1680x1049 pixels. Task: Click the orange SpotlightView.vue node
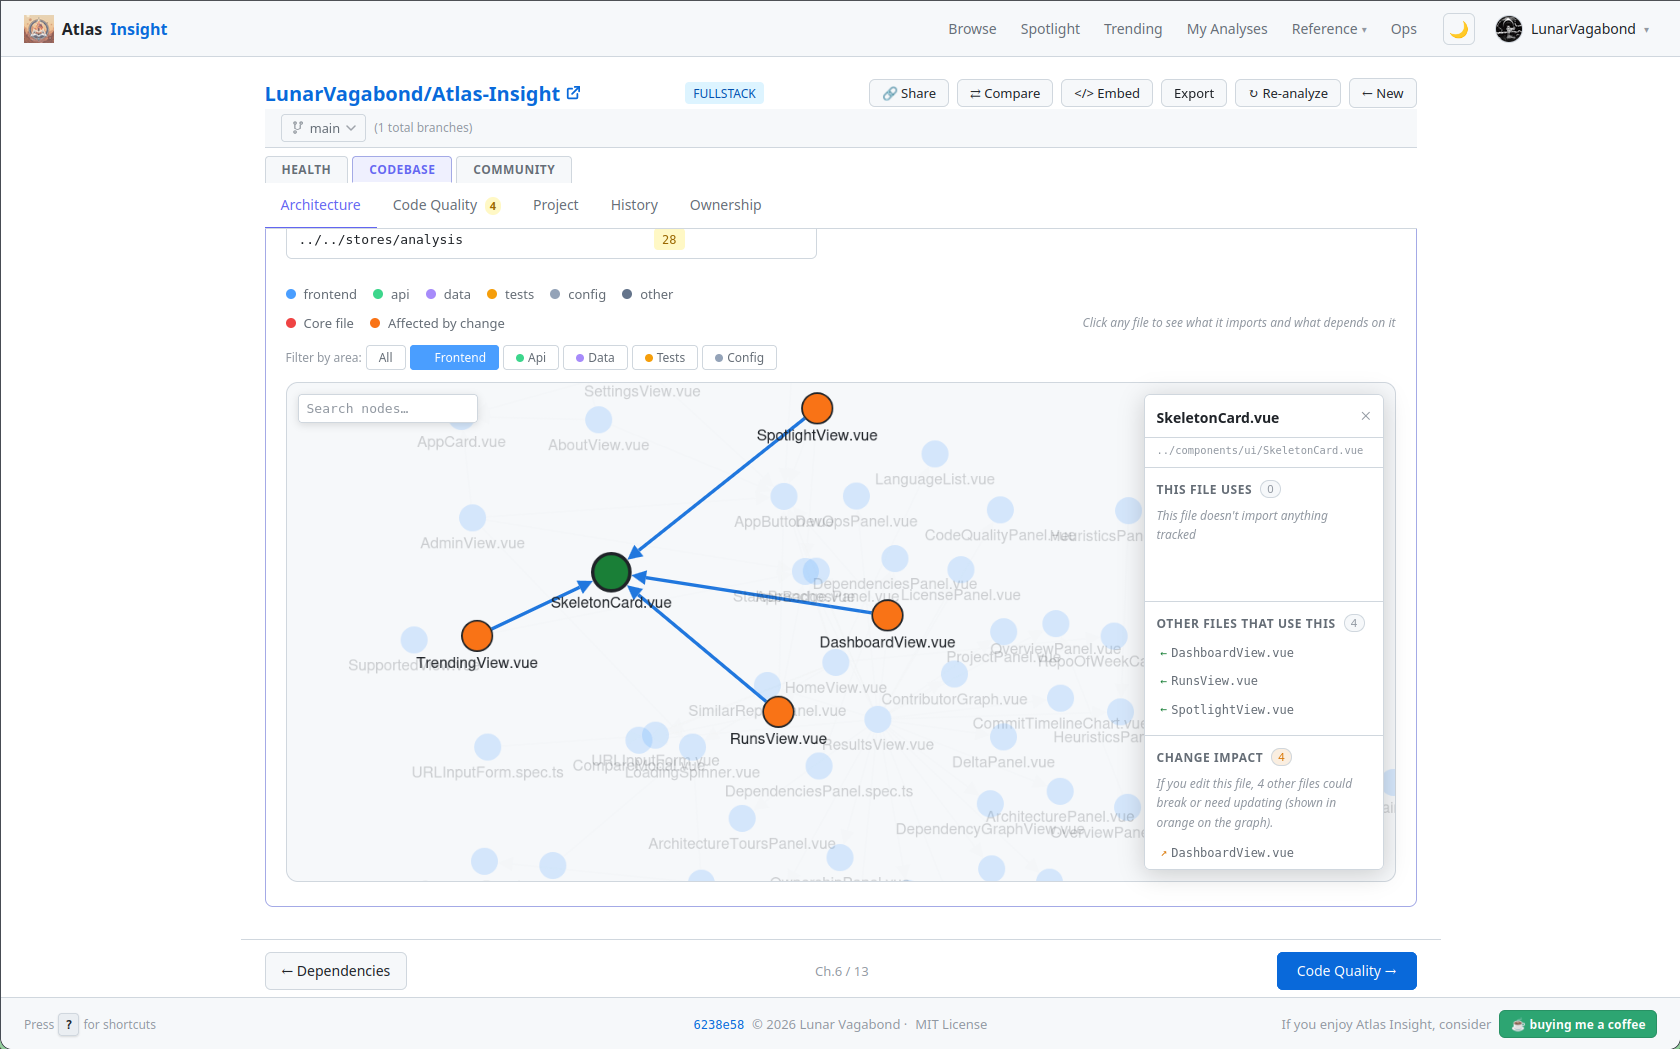point(817,408)
